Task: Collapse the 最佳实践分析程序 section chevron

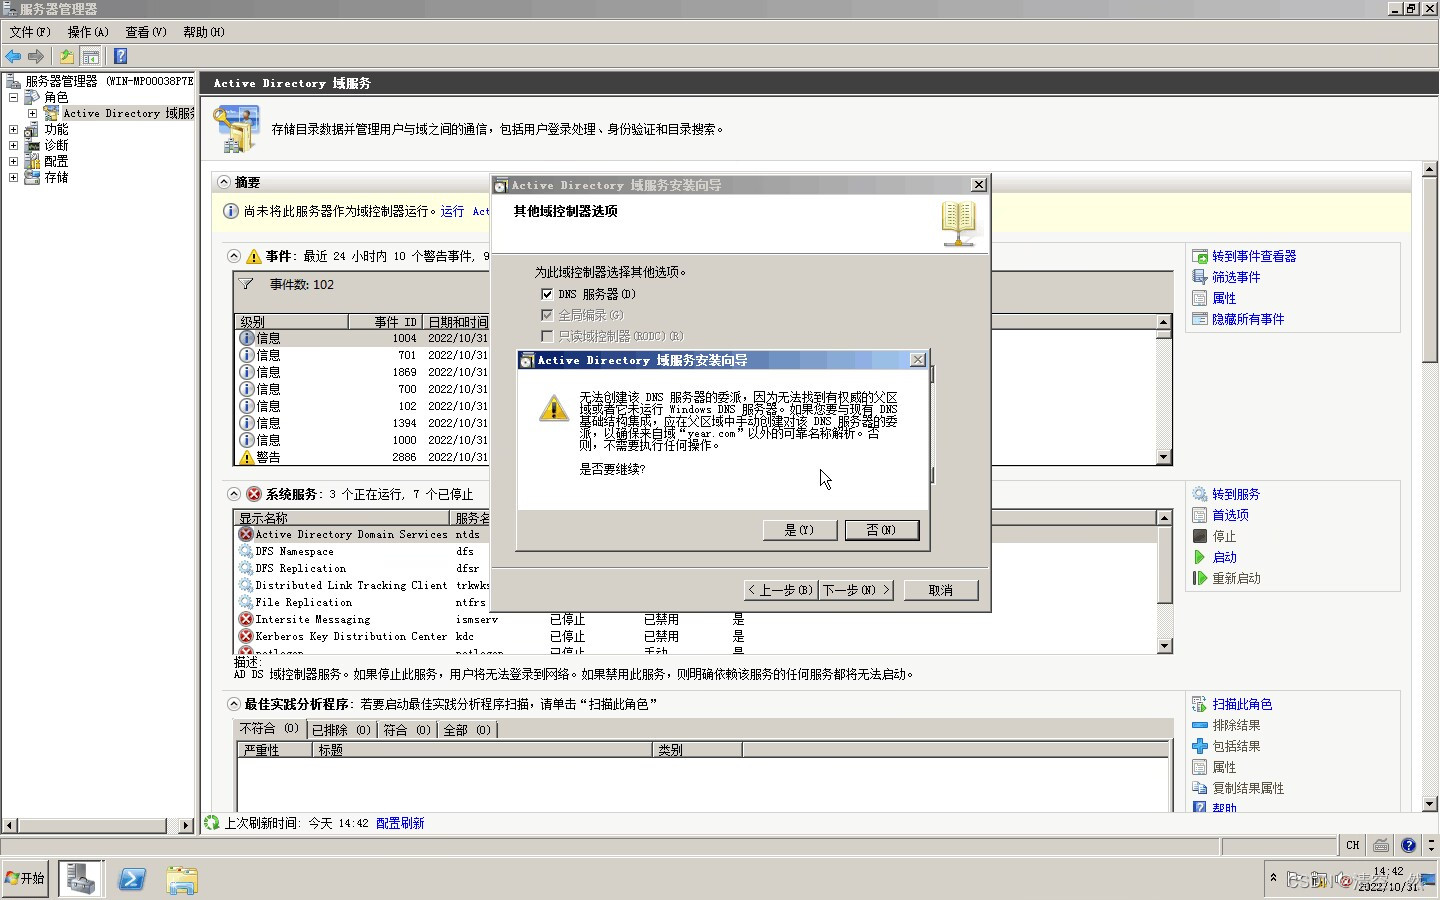Action: pos(234,704)
